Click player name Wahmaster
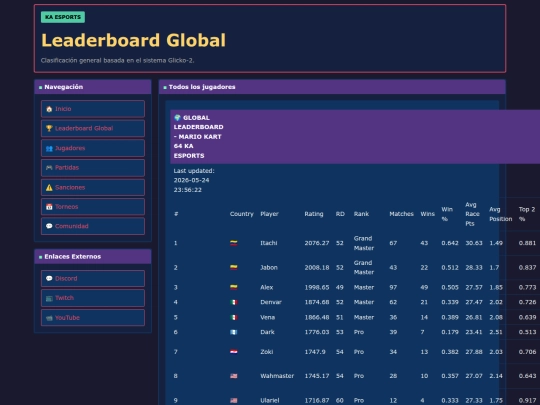Screen dimensions: 540x405 point(277,376)
